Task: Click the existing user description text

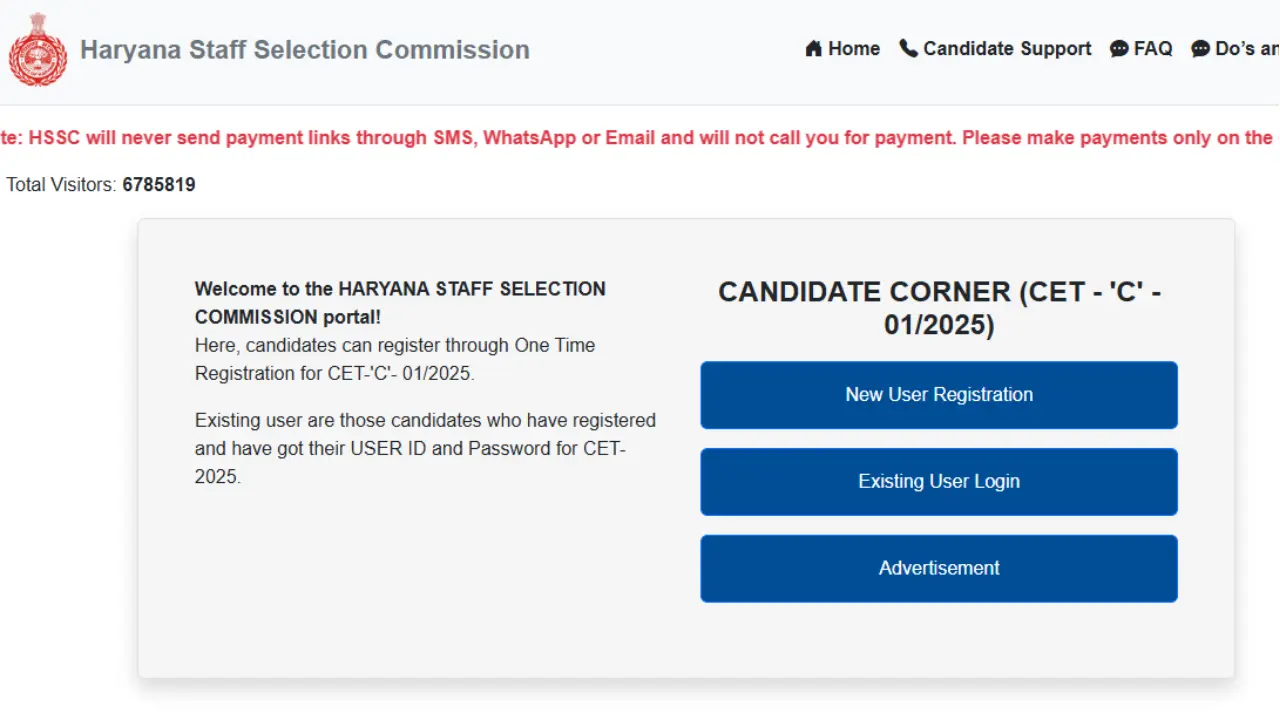Action: [x=424, y=448]
